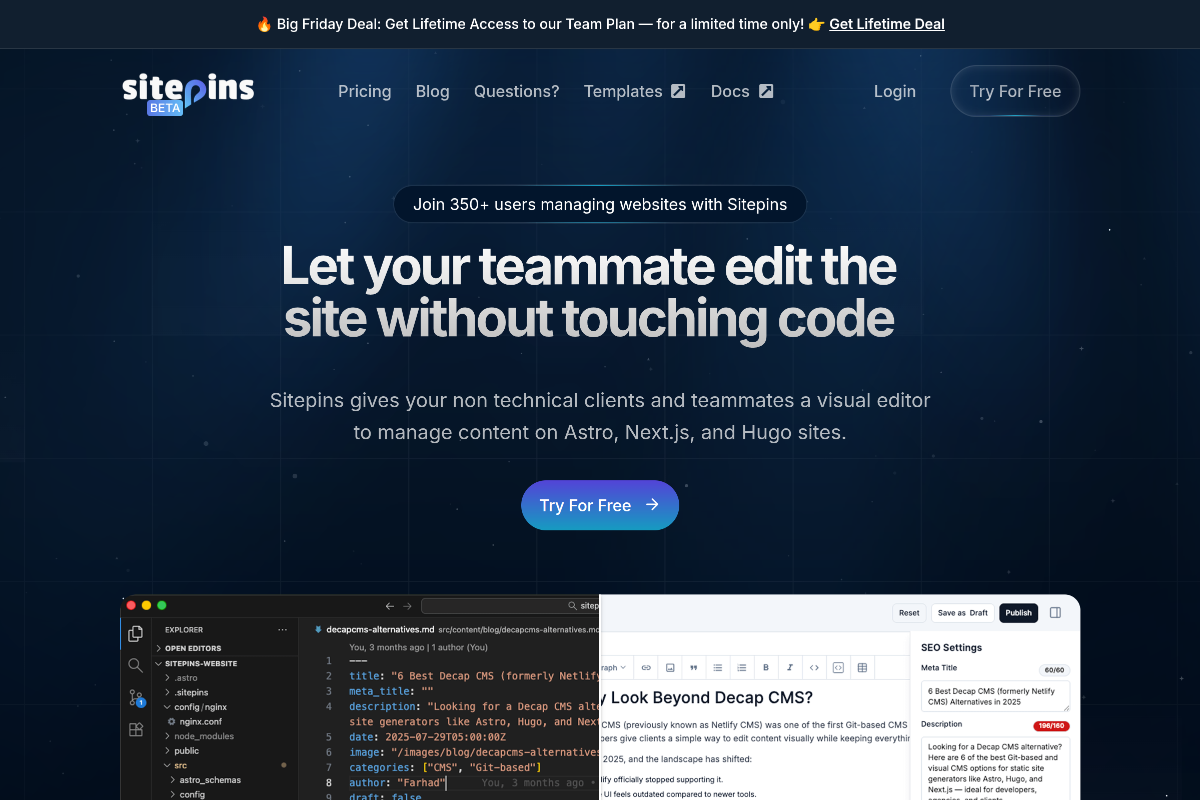Viewport: 1200px width, 800px height.
Task: Click the italic formatting icon
Action: pyautogui.click(x=790, y=667)
